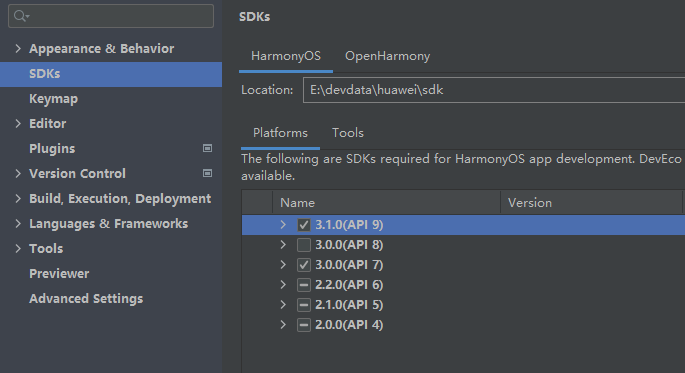The height and width of the screenshot is (373, 685).
Task: Switch to the HarmonyOS tab
Action: click(286, 56)
